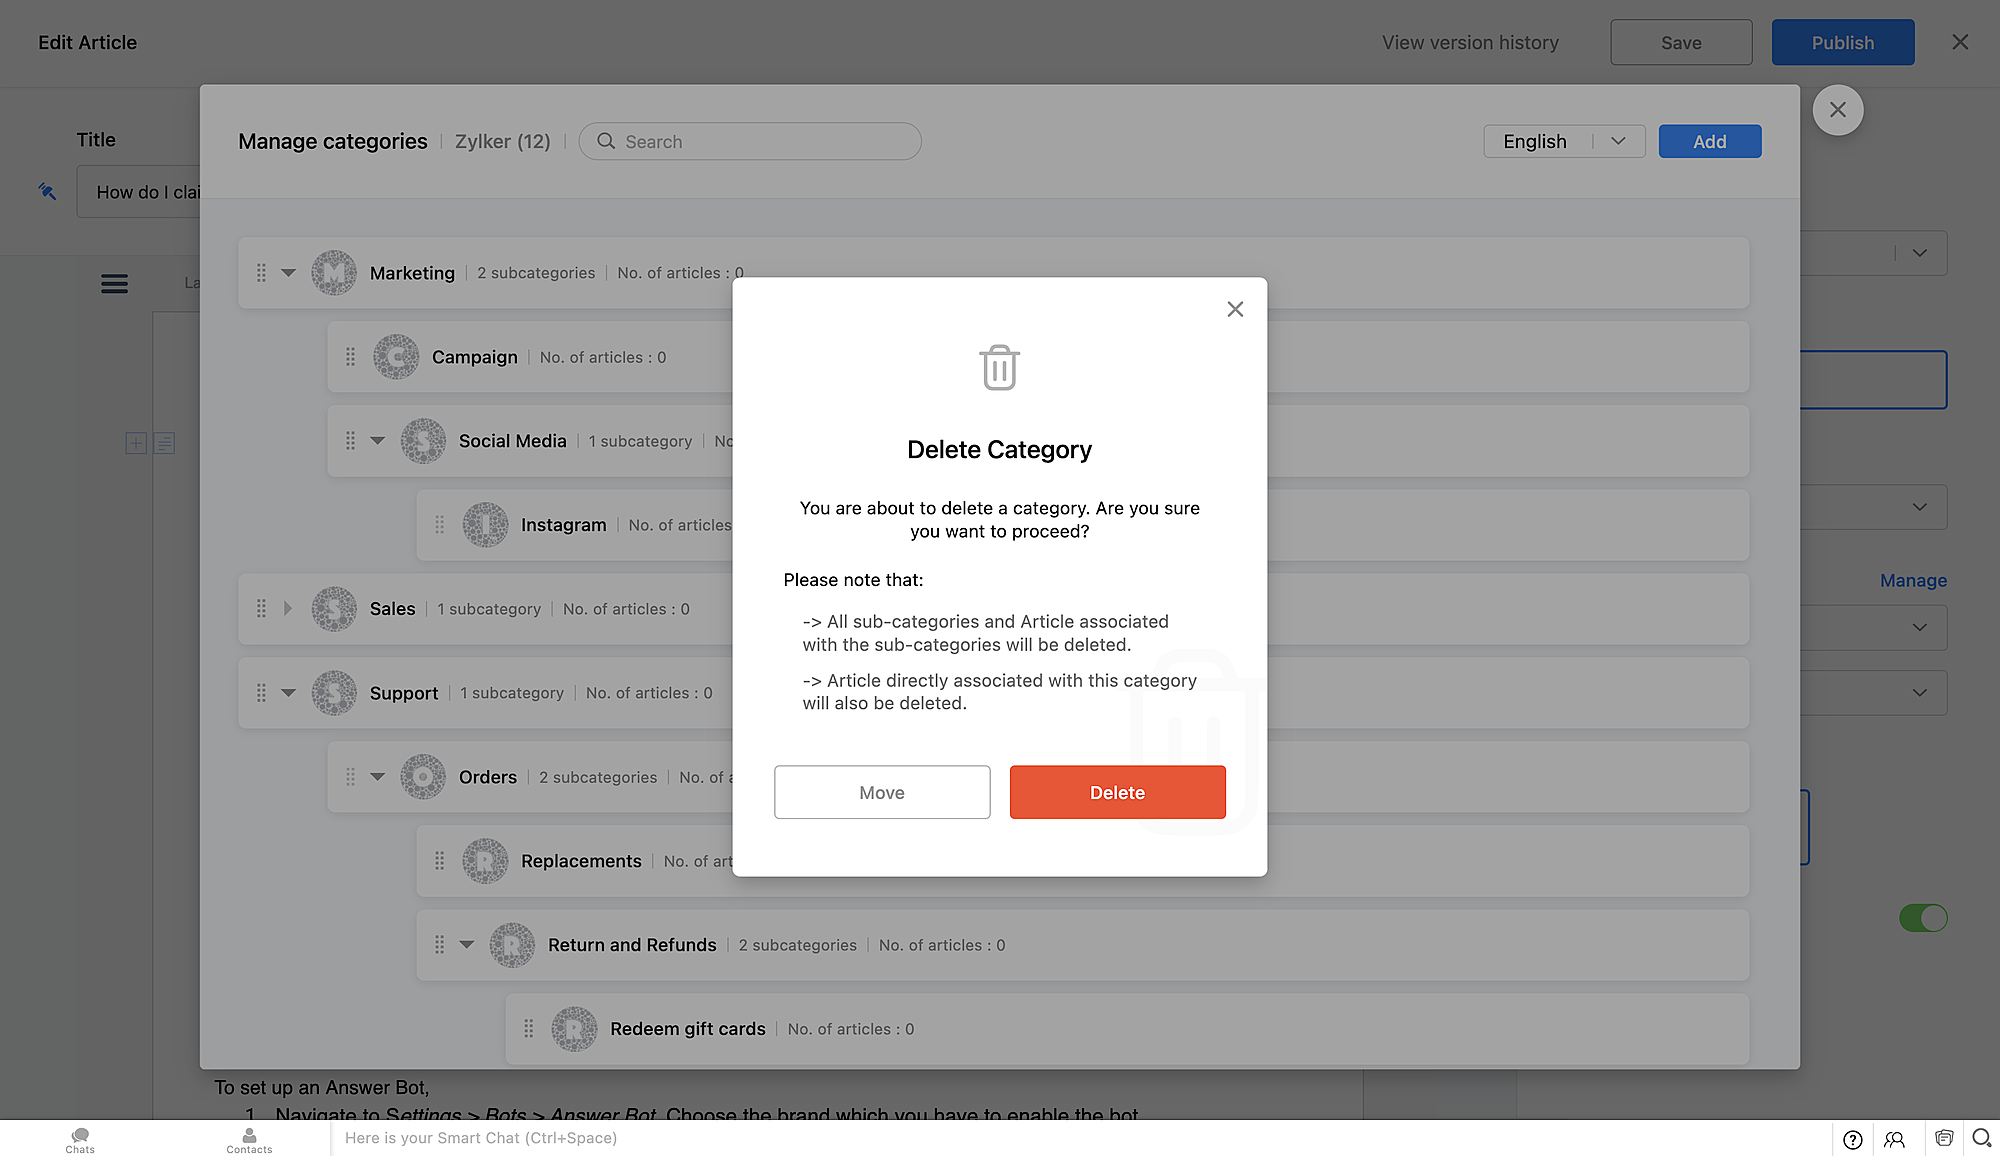Click the Move button
Image resolution: width=2000 pixels, height=1156 pixels.
881,792
